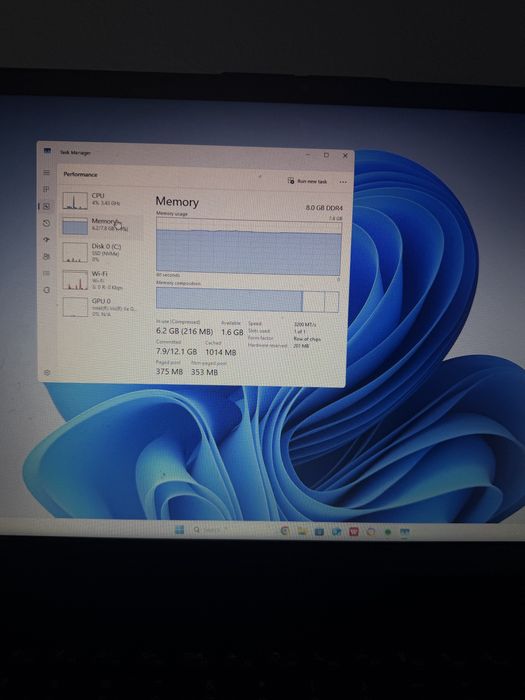Click the Memory usage graph

click(x=249, y=248)
